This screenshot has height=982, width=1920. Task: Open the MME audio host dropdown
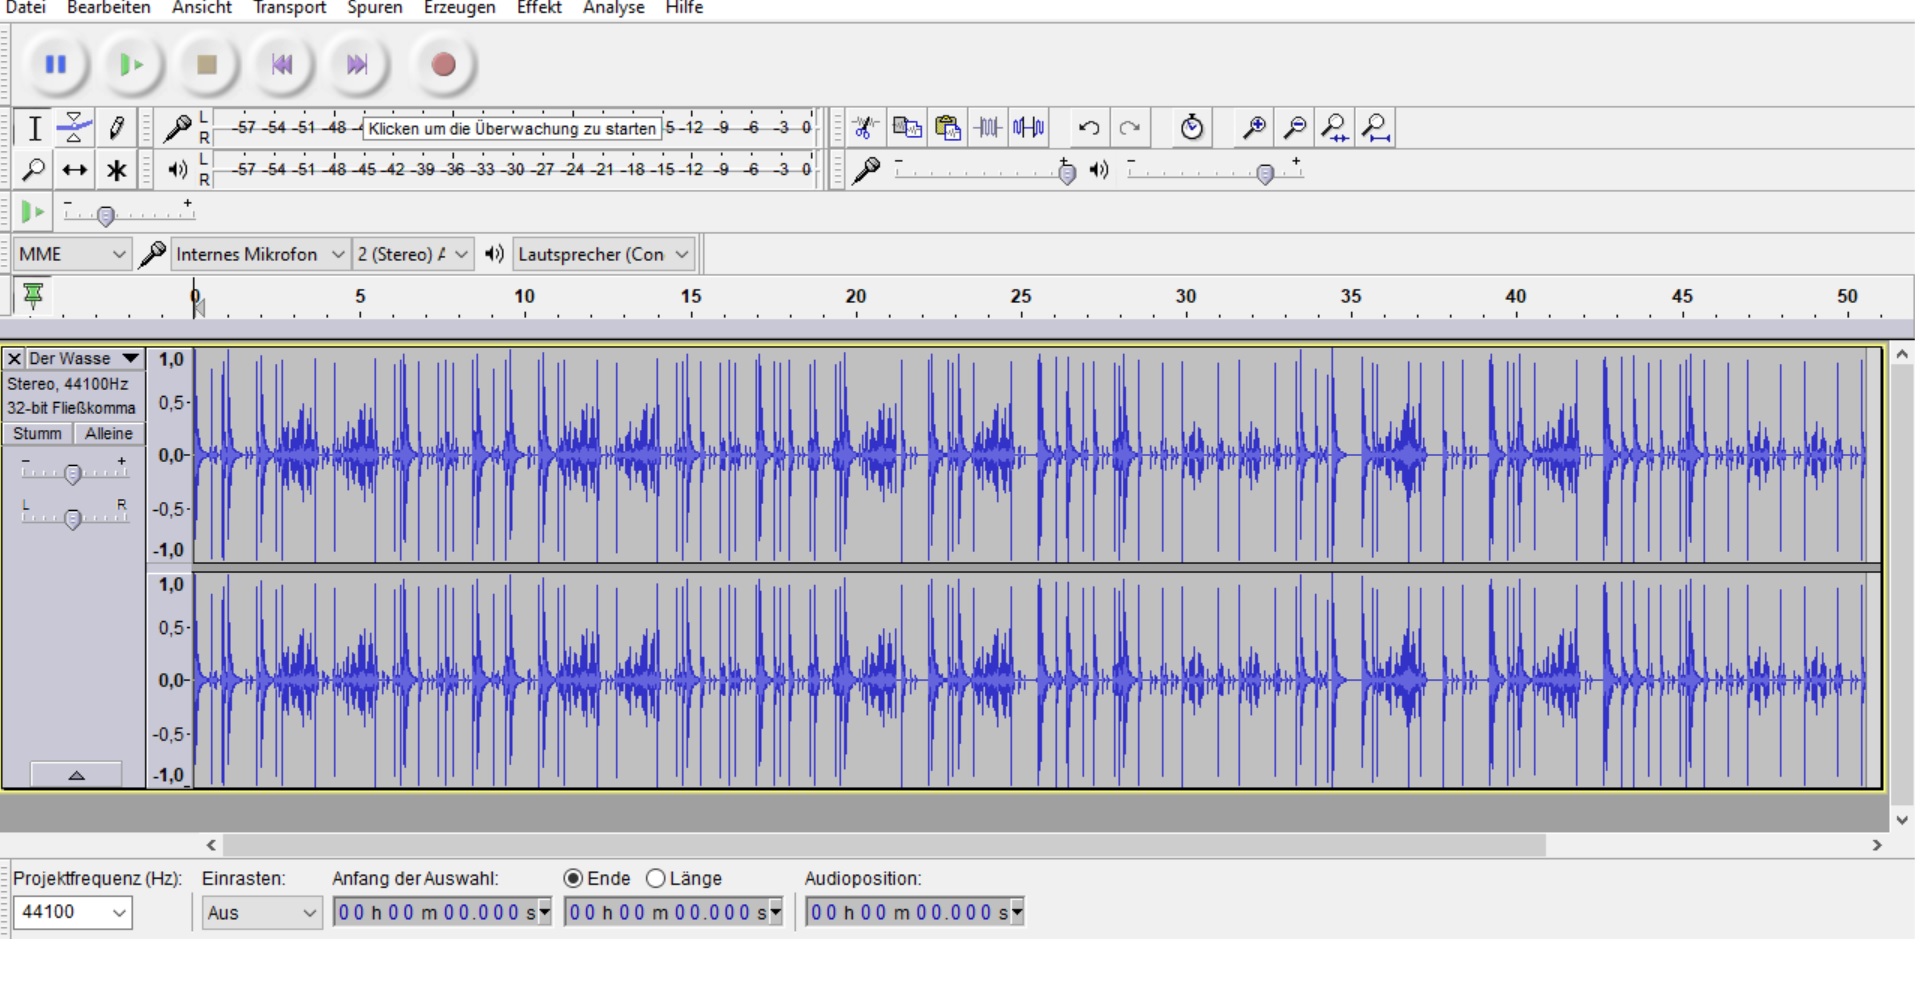tap(72, 255)
